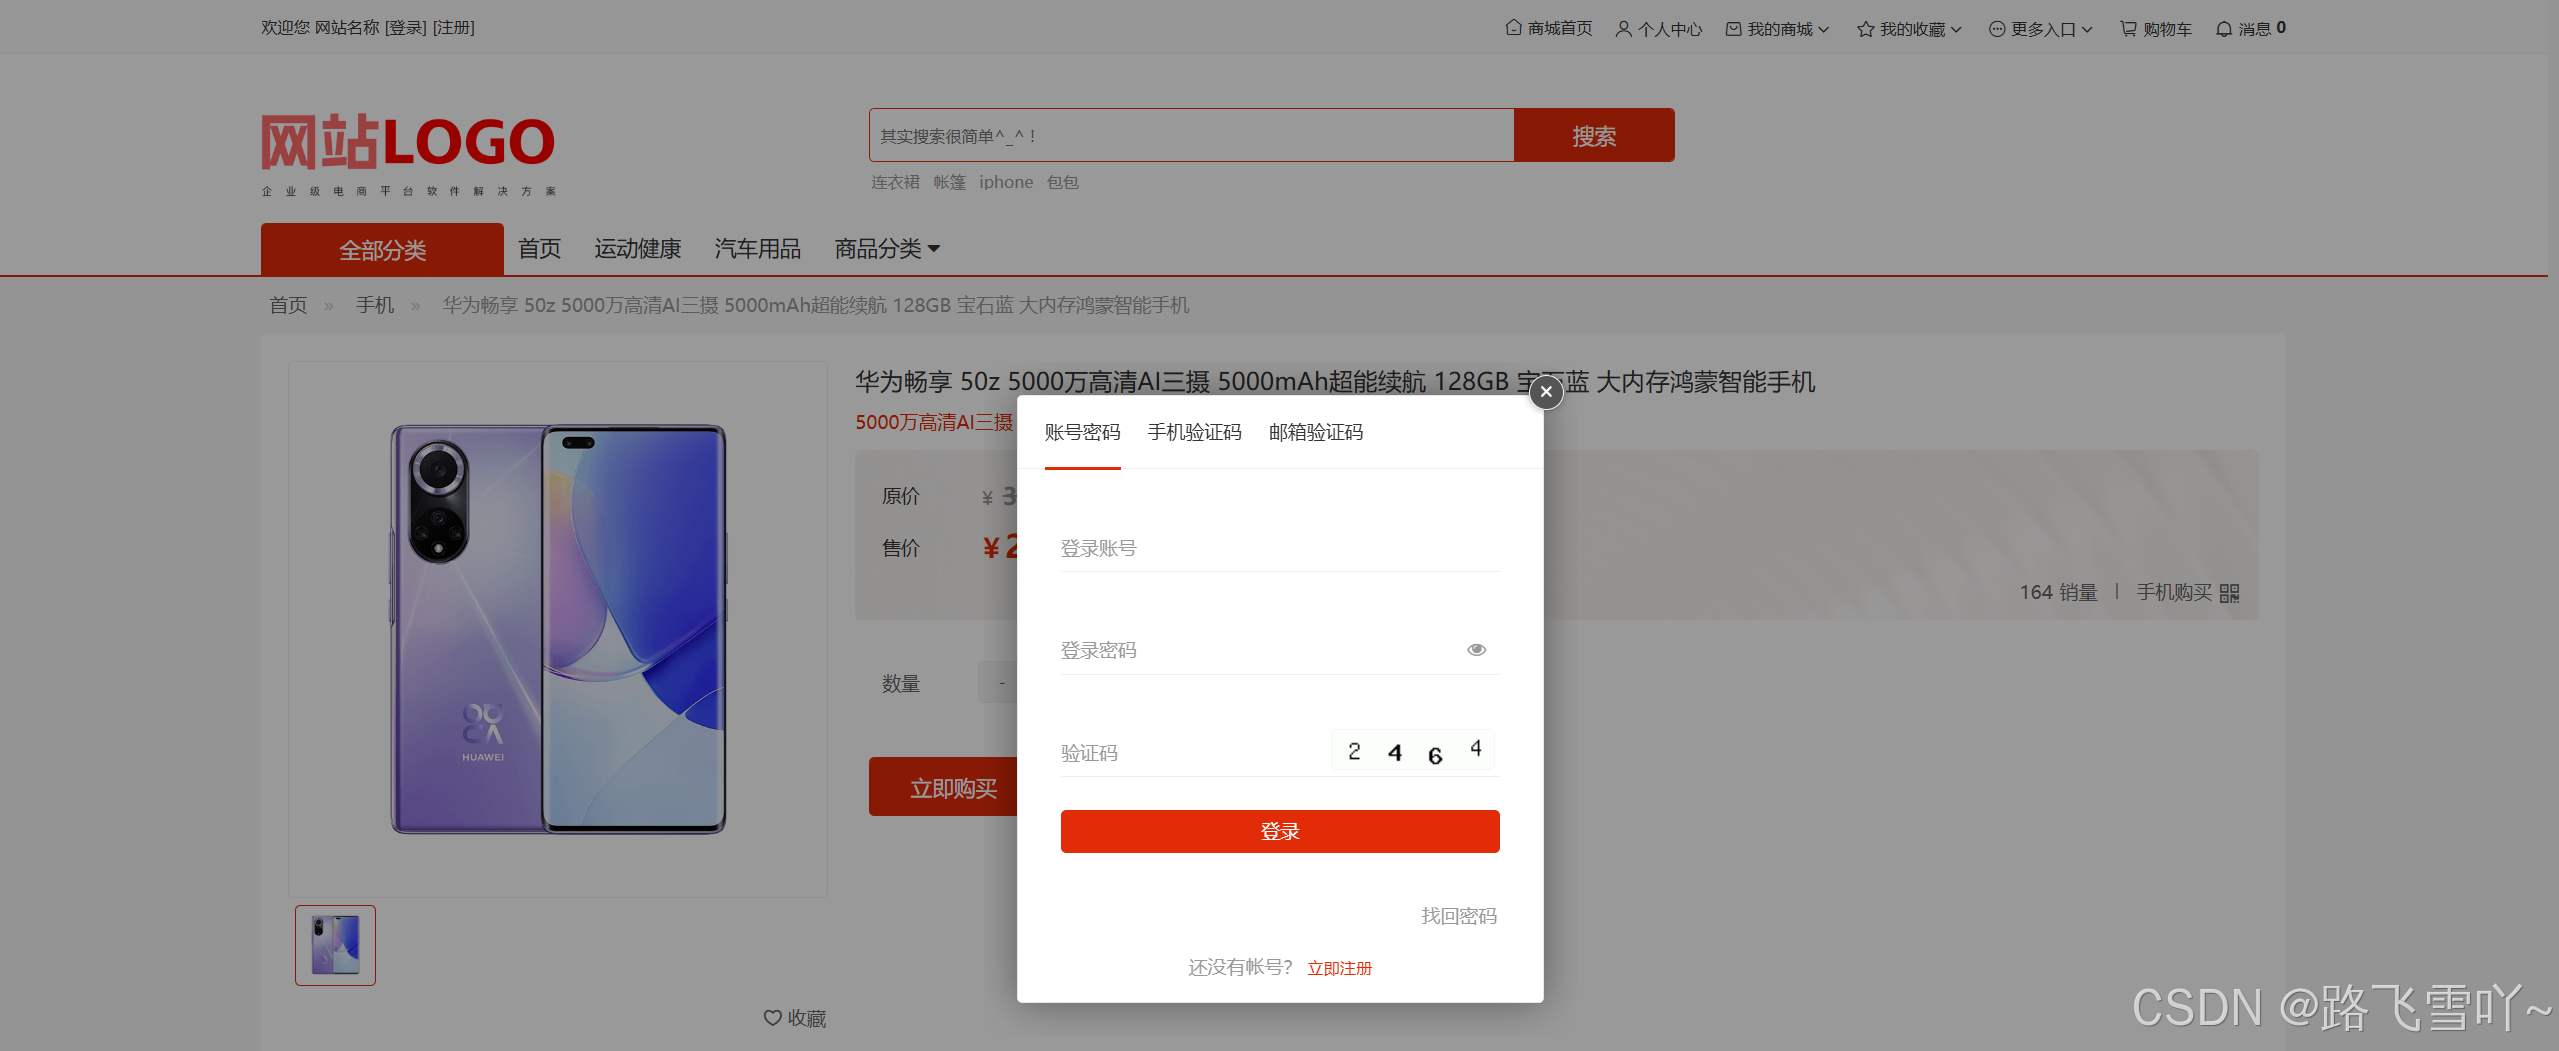2559x1051 pixels.
Task: Open the 消息 notifications
Action: [x=2250, y=28]
